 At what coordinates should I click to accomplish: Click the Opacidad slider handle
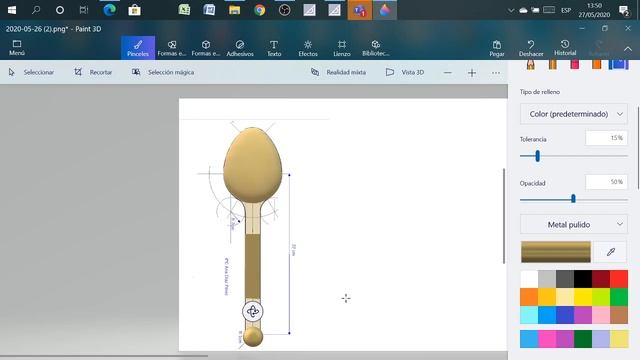click(x=573, y=199)
